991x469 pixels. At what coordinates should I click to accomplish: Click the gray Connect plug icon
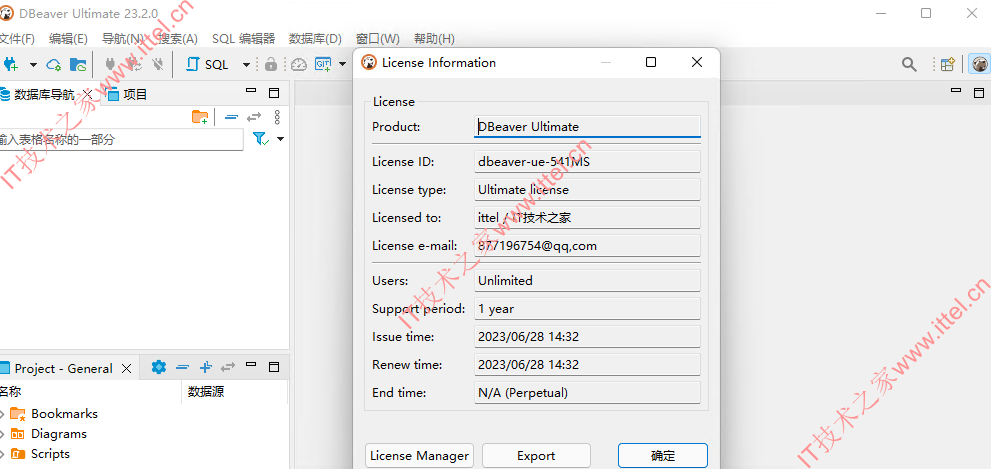pyautogui.click(x=110, y=64)
